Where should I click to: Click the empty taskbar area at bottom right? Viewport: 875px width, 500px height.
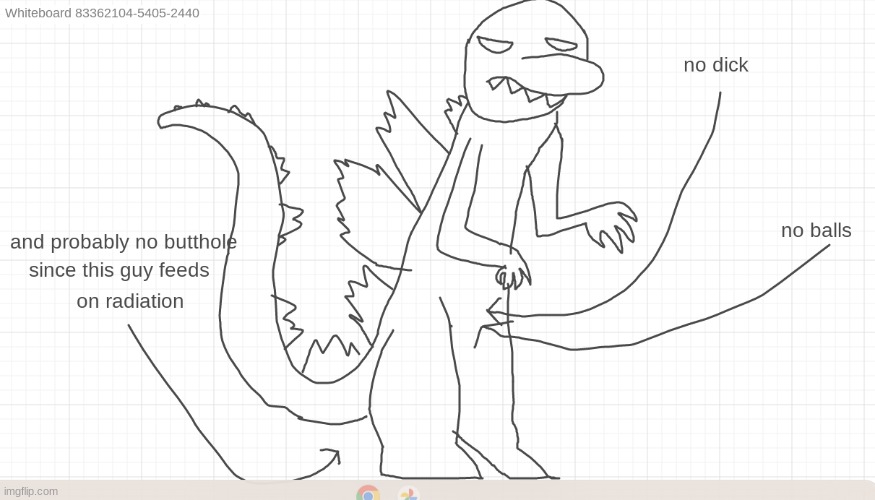tap(700, 491)
